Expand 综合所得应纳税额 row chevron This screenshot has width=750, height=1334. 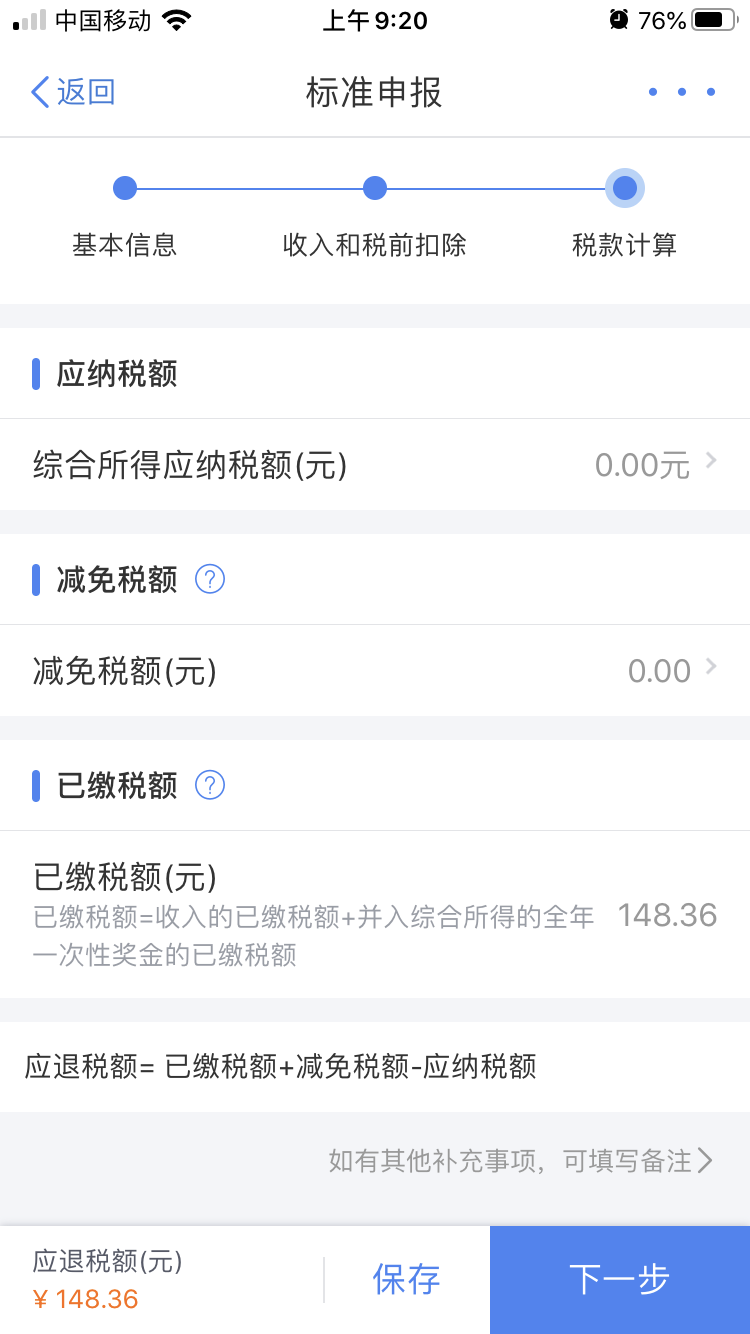pyautogui.click(x=711, y=460)
